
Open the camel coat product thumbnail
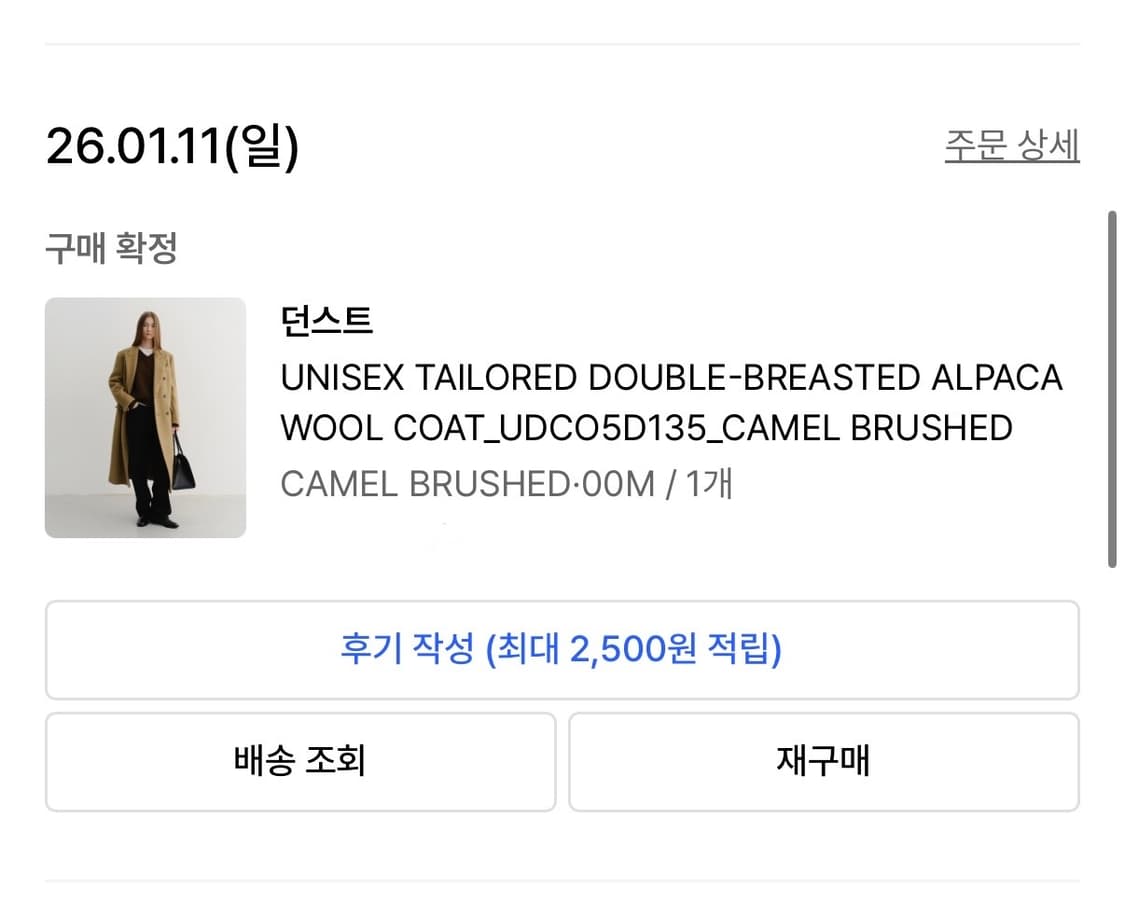(x=145, y=417)
